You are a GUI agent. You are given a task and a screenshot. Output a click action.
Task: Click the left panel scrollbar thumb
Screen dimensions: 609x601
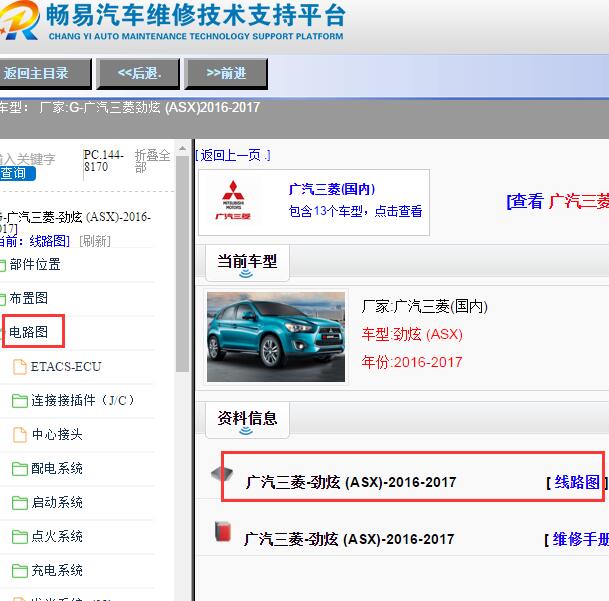(182, 264)
